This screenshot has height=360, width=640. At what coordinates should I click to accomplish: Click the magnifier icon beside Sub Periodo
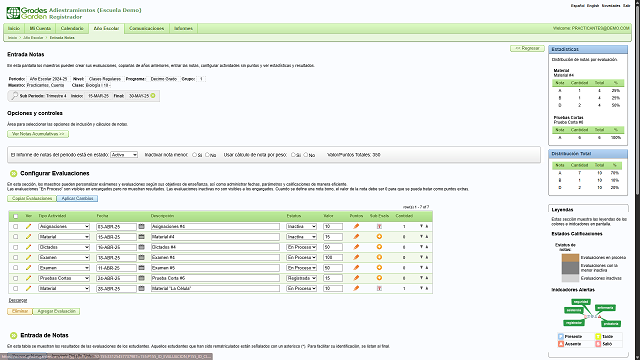[15, 96]
